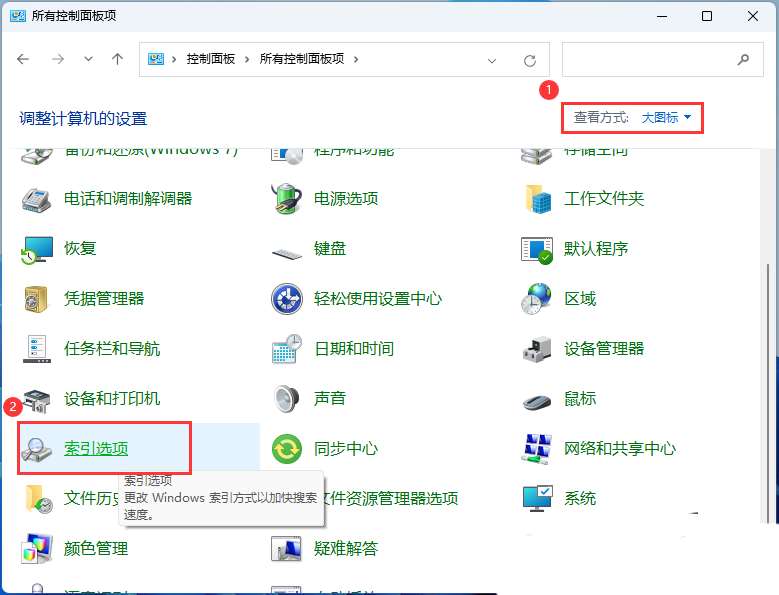Open the 系统 monitor icon
Image resolution: width=779 pixels, height=595 pixels.
click(x=538, y=498)
